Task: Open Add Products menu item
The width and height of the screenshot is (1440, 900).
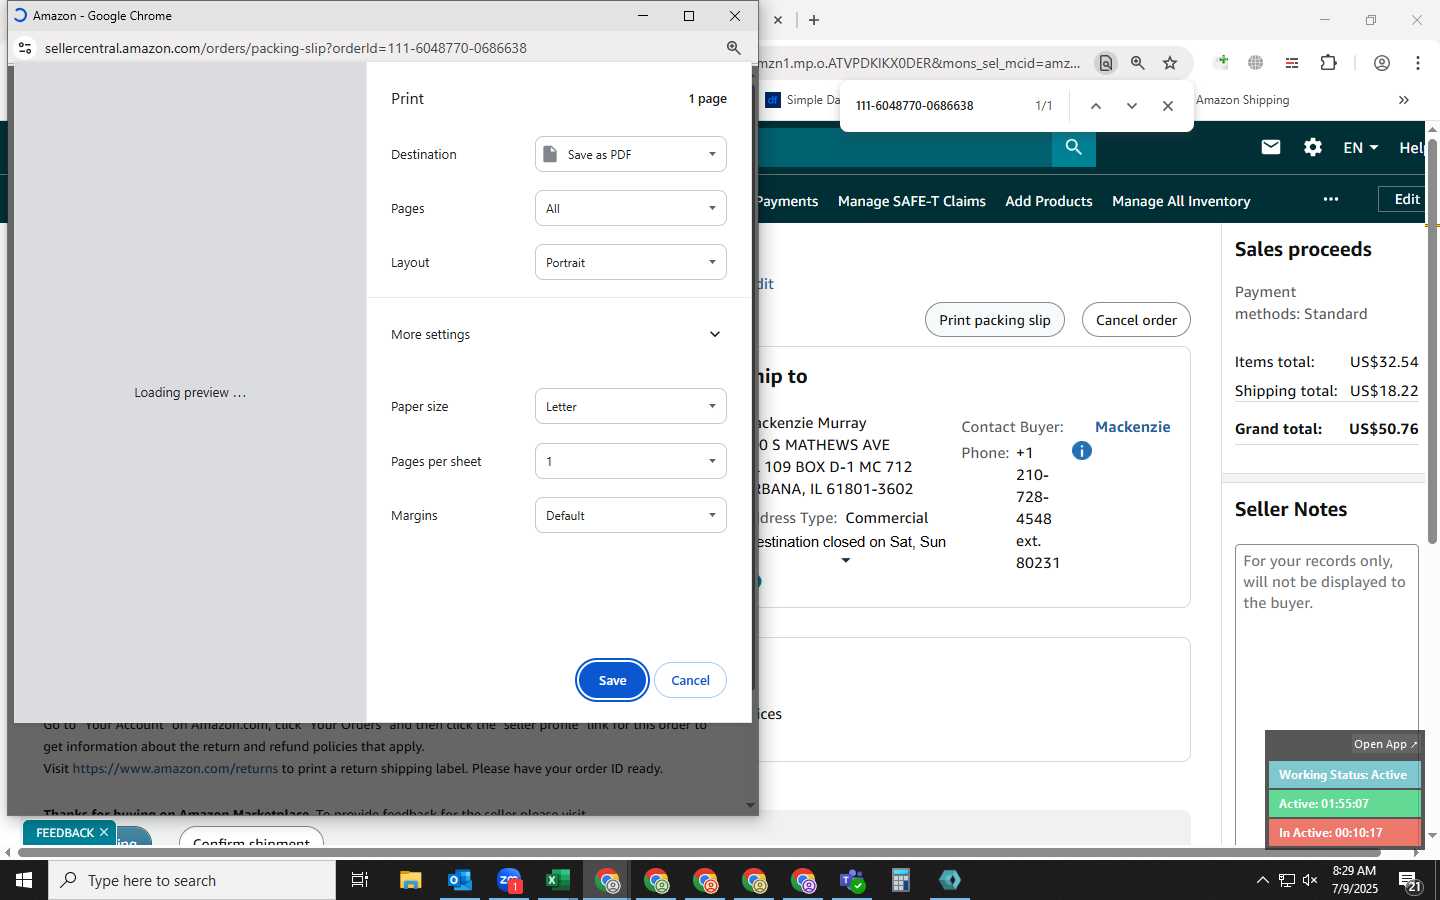Action: point(1049,201)
